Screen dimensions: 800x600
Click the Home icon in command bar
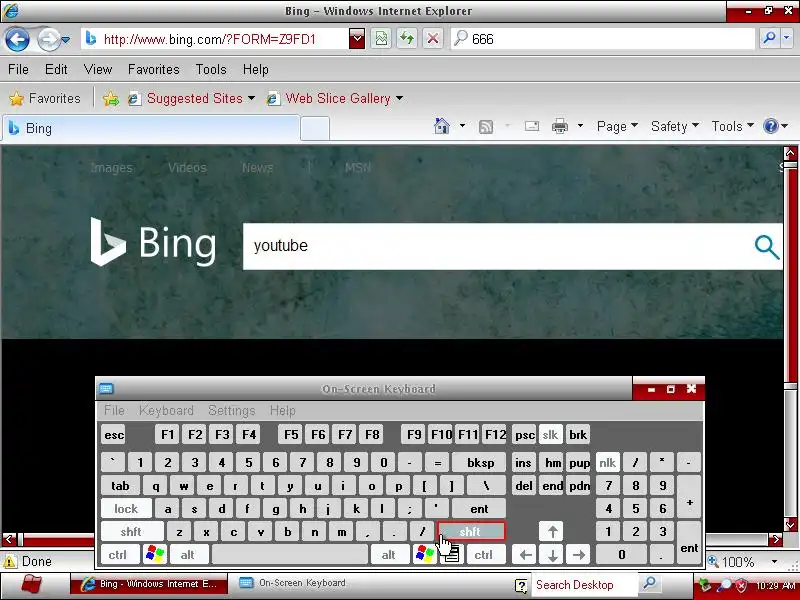click(x=442, y=126)
